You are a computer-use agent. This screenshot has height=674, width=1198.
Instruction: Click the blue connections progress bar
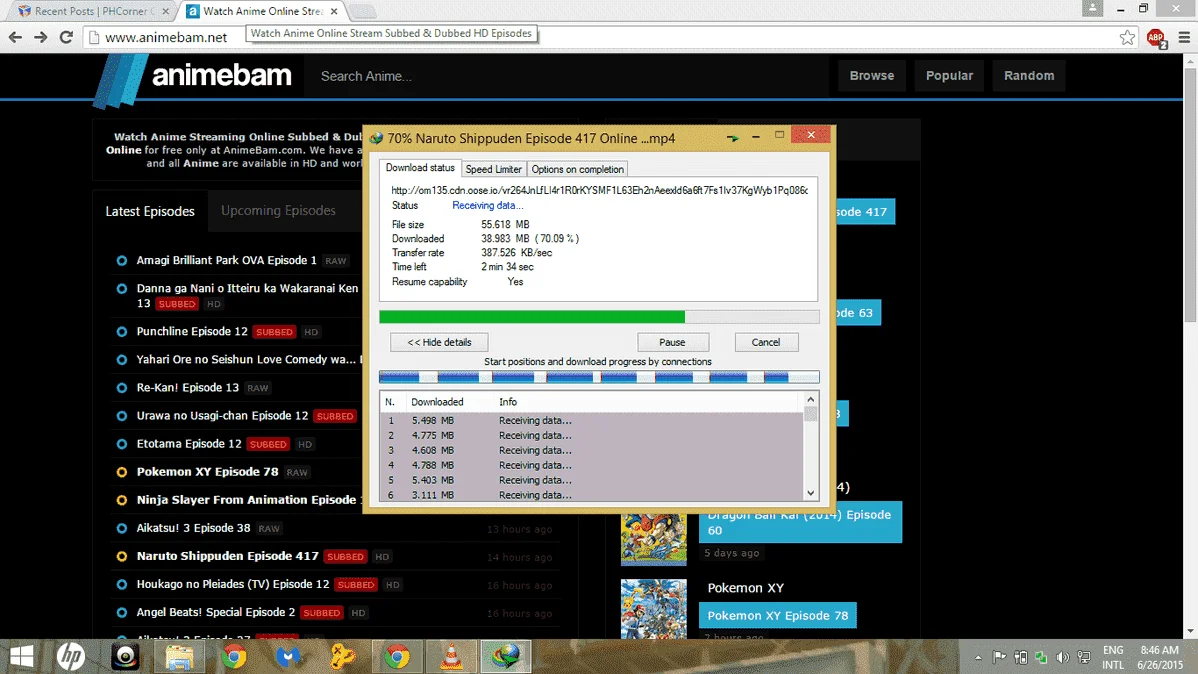tap(599, 377)
